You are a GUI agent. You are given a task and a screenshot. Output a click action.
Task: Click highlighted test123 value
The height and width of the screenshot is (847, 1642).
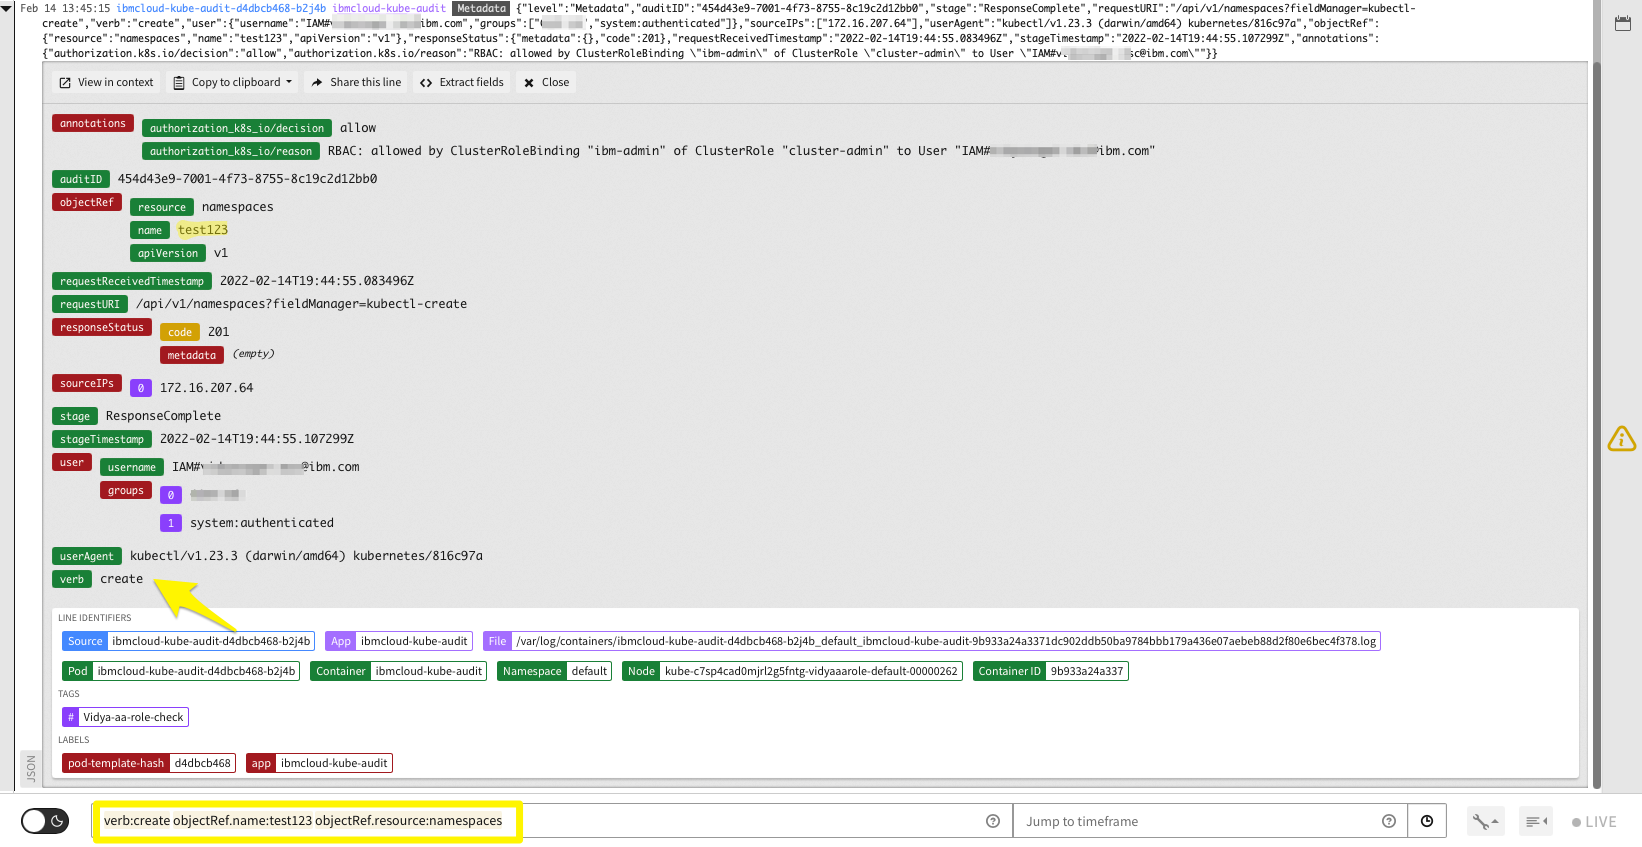tap(203, 230)
